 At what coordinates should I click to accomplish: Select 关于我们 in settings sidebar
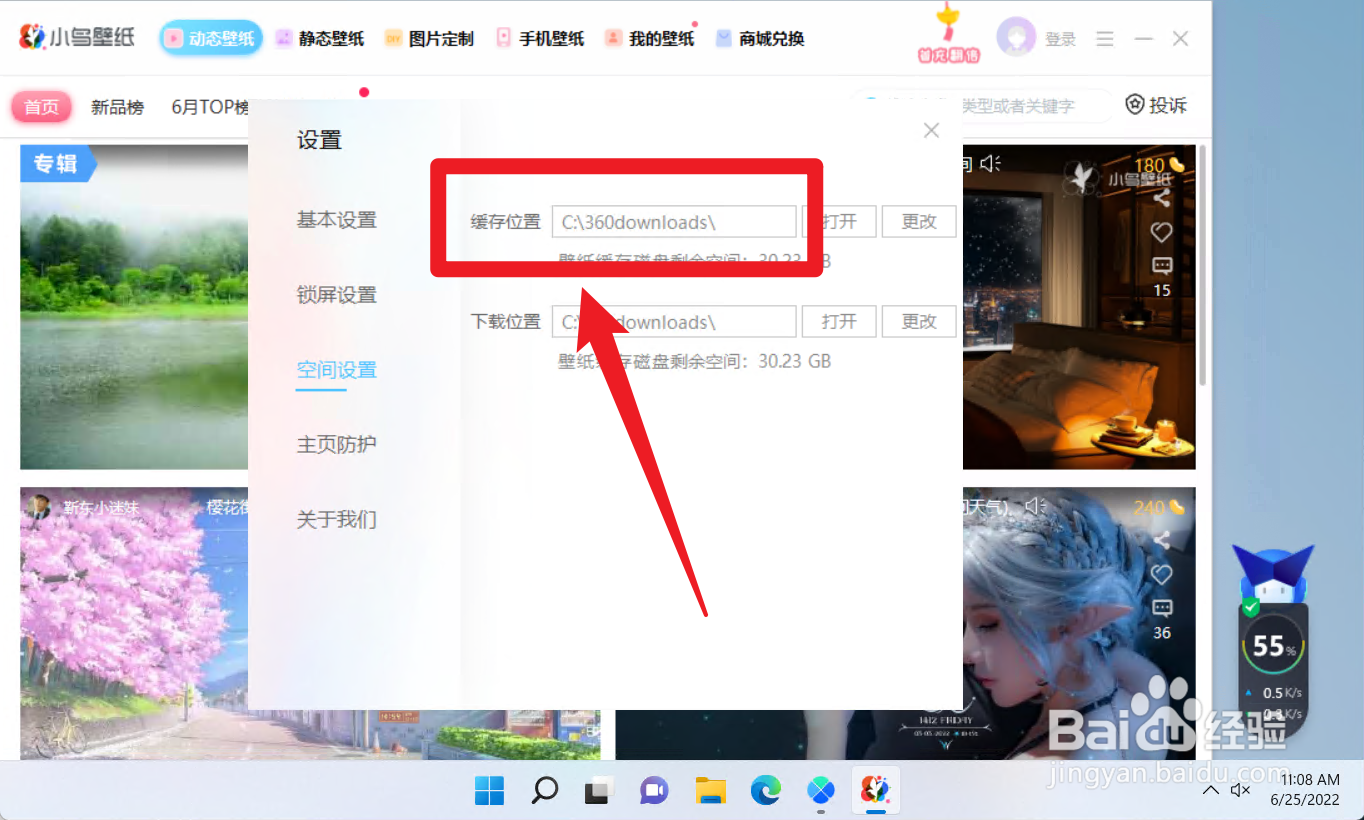336,519
